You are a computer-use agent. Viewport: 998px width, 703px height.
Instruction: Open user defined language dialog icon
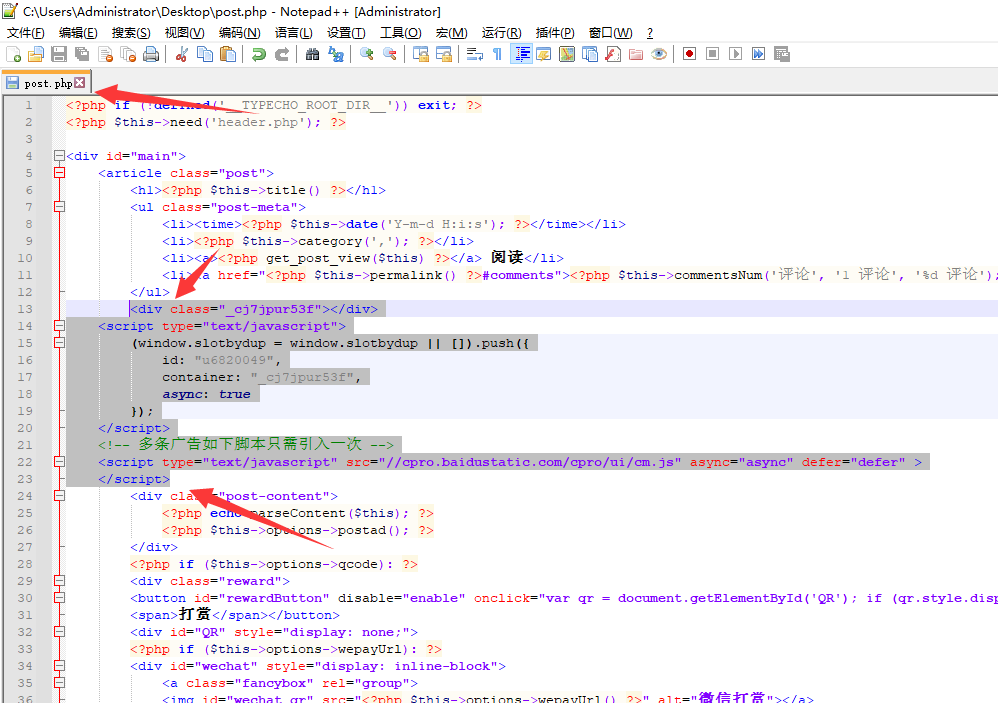click(544, 54)
